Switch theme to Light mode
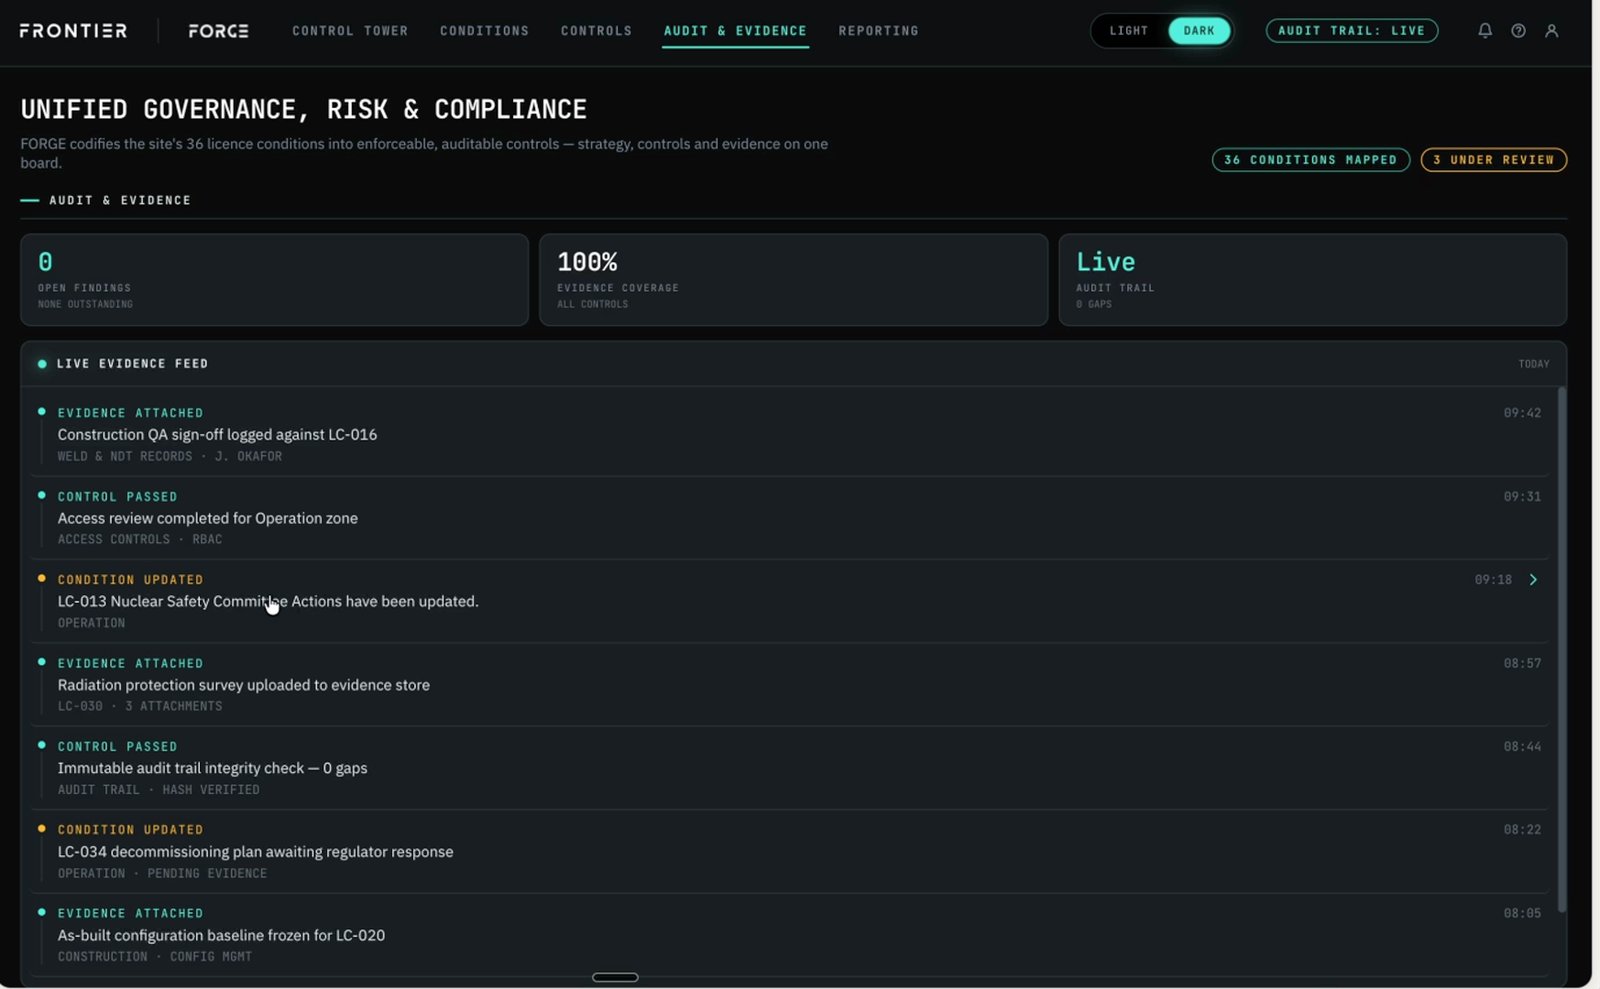This screenshot has width=1600, height=989. coord(1129,31)
